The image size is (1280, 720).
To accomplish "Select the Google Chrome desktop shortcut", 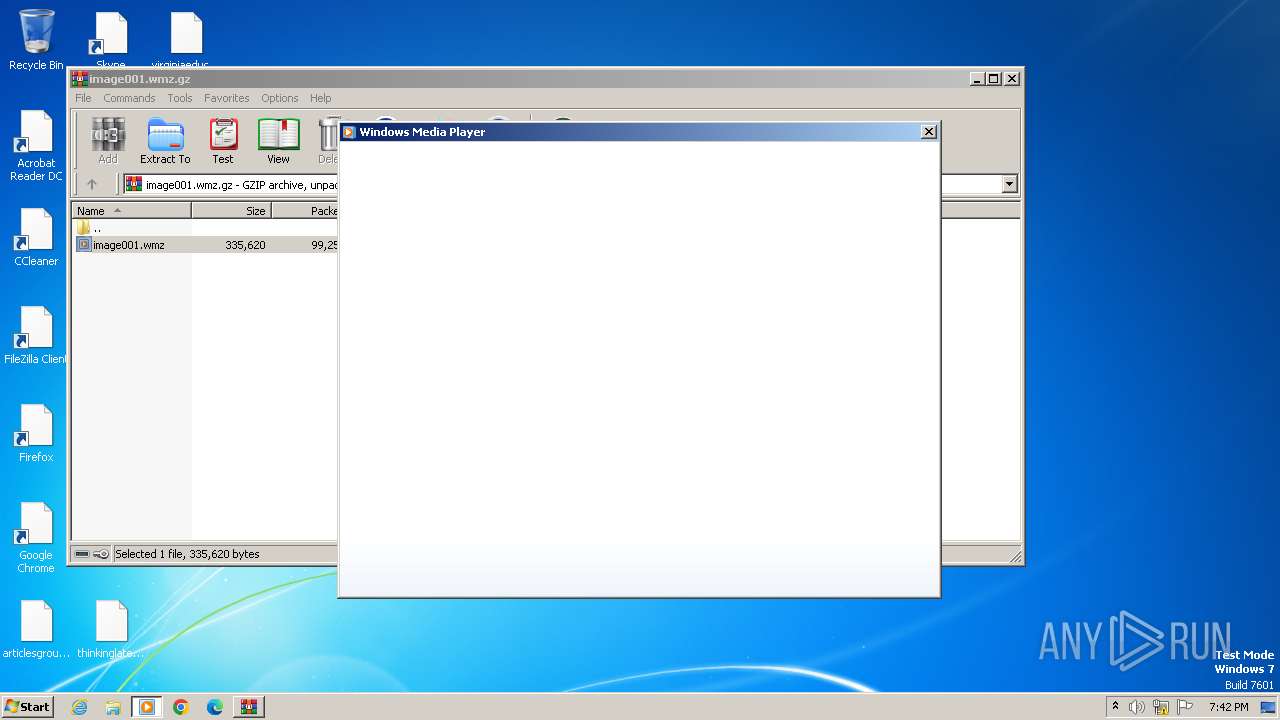I will click(x=36, y=538).
